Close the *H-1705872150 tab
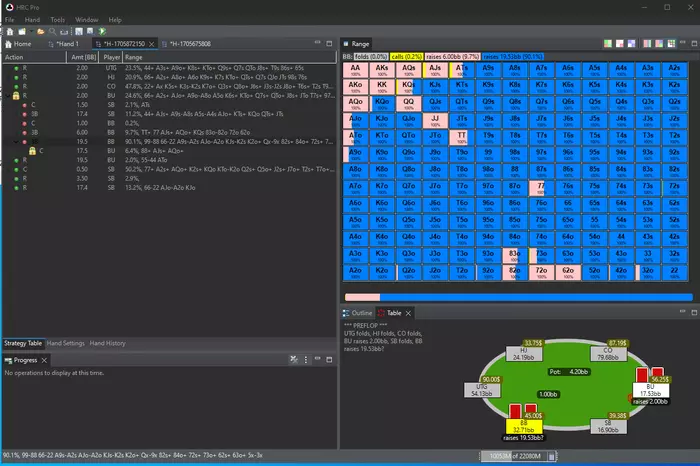The height and width of the screenshot is (466, 700). click(x=152, y=44)
